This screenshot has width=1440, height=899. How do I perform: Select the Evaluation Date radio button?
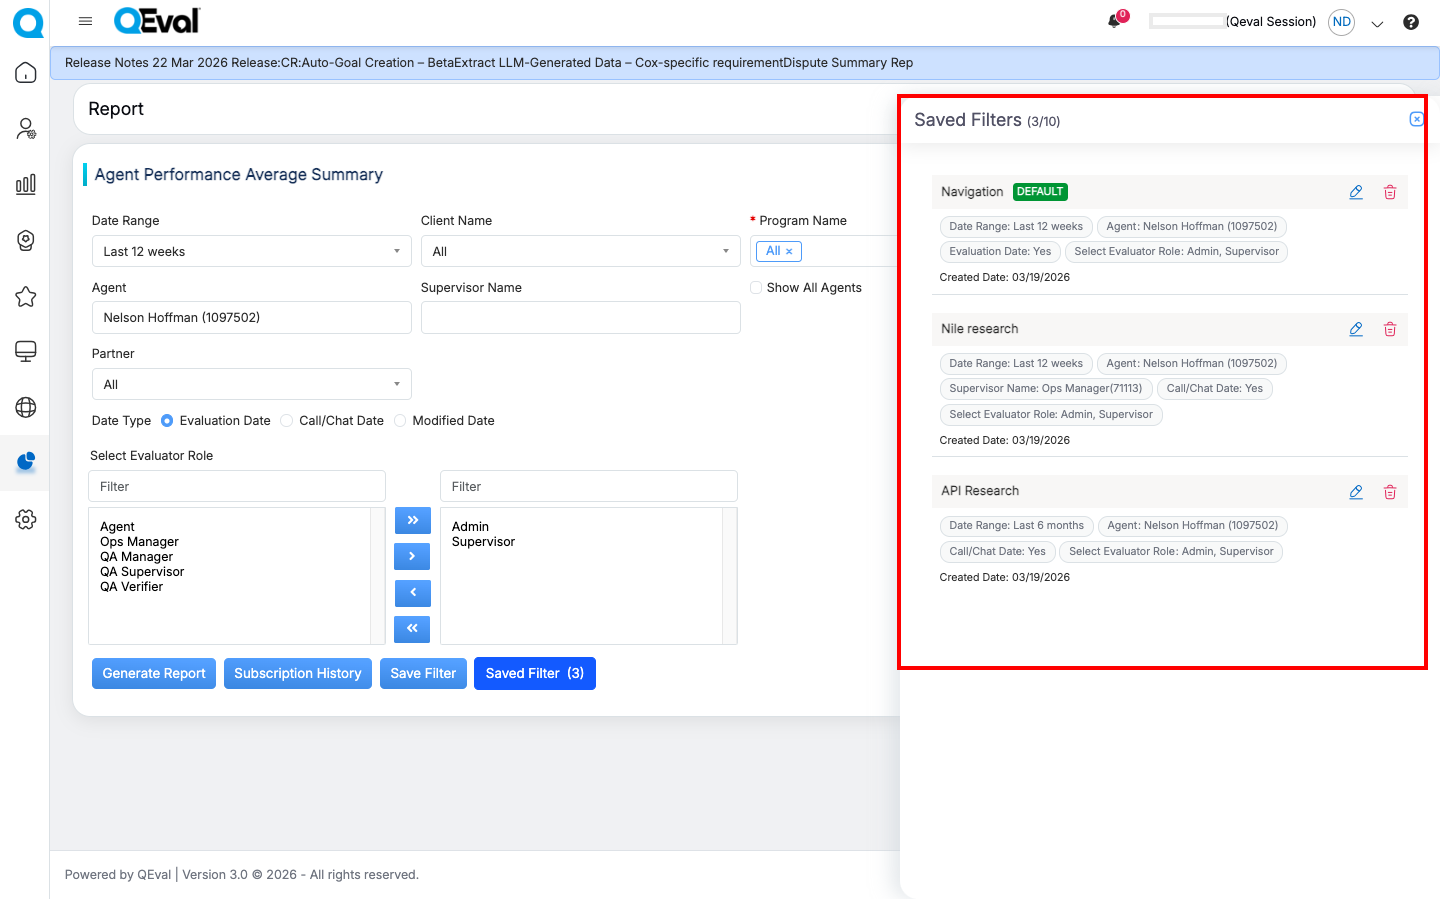coord(167,421)
